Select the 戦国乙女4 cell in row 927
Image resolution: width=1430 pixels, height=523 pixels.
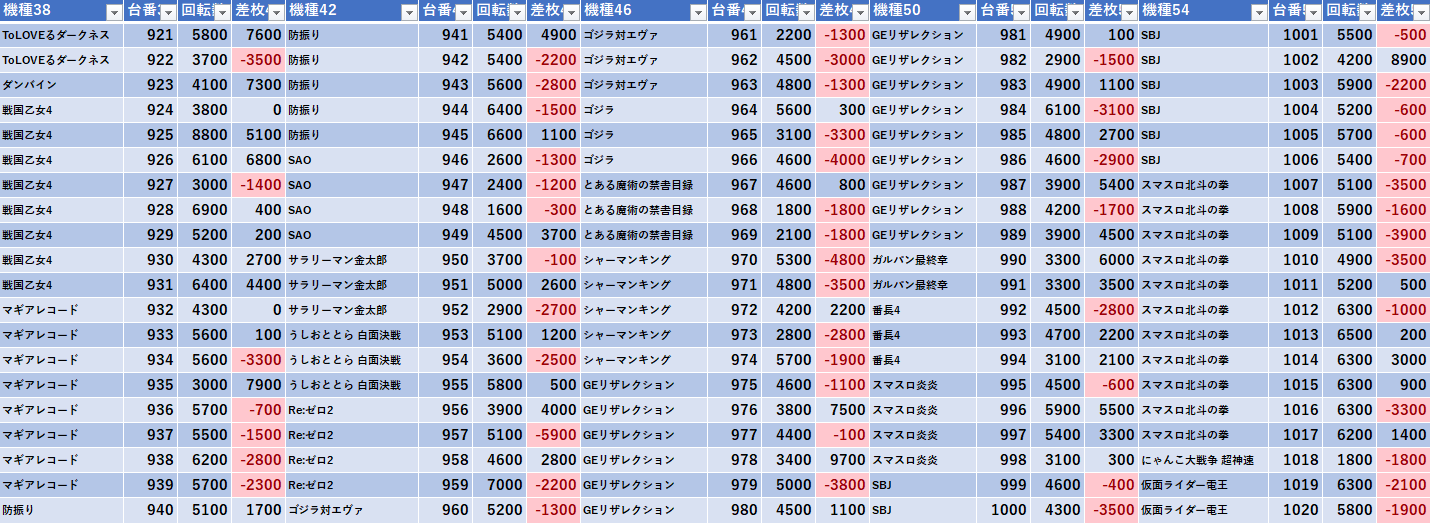click(62, 185)
